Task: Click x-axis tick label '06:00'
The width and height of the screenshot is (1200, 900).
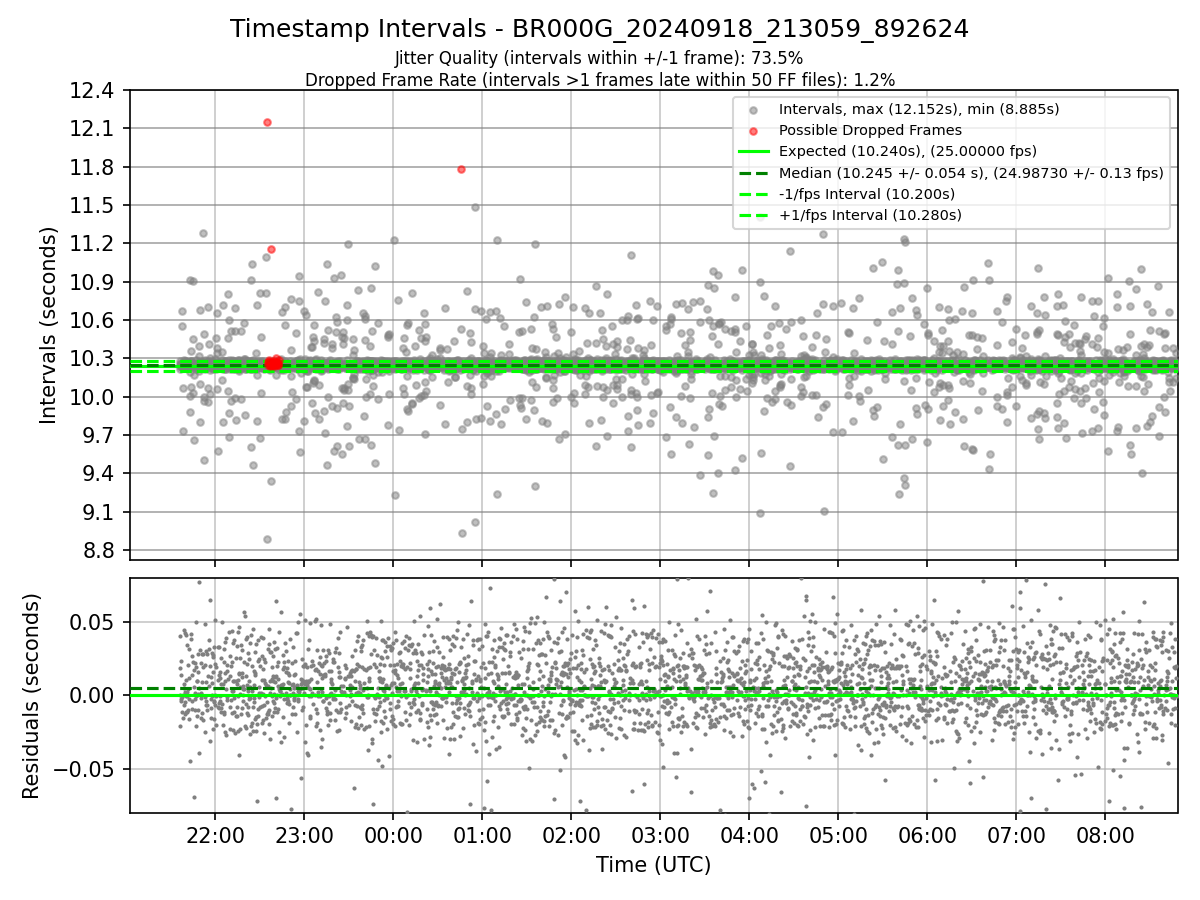Action: coord(927,835)
